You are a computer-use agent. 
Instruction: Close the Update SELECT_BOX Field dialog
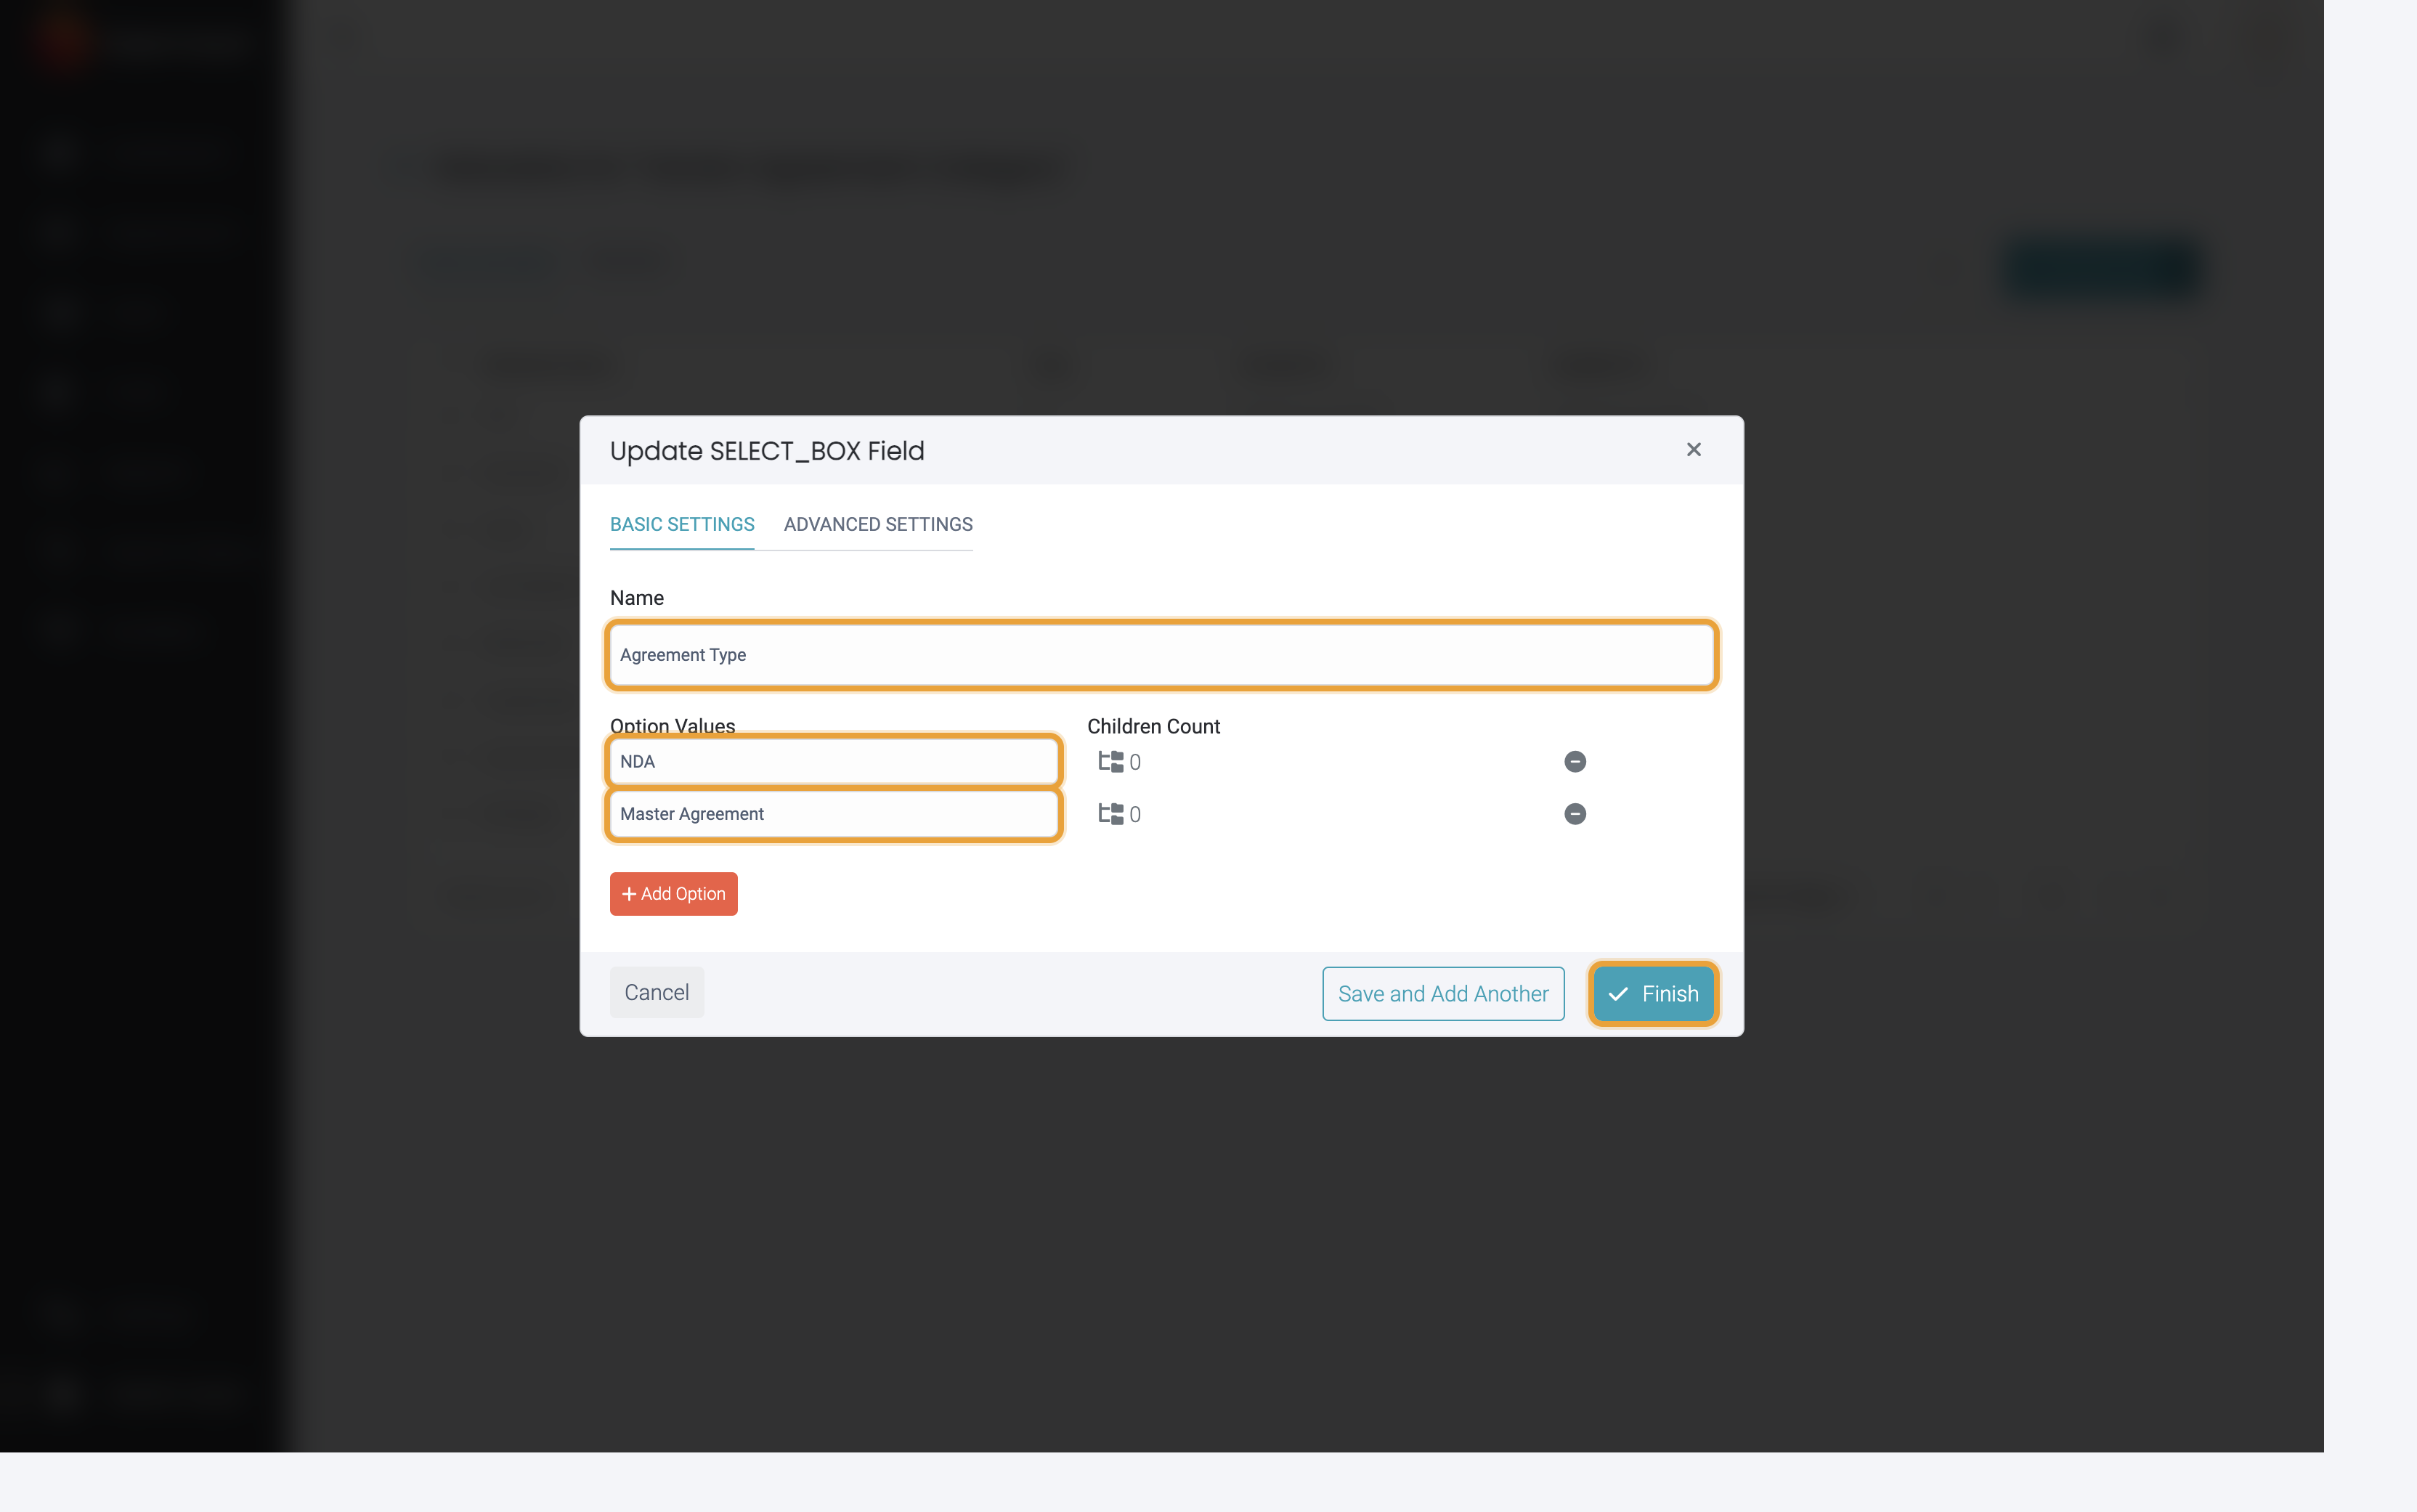coord(1693,450)
